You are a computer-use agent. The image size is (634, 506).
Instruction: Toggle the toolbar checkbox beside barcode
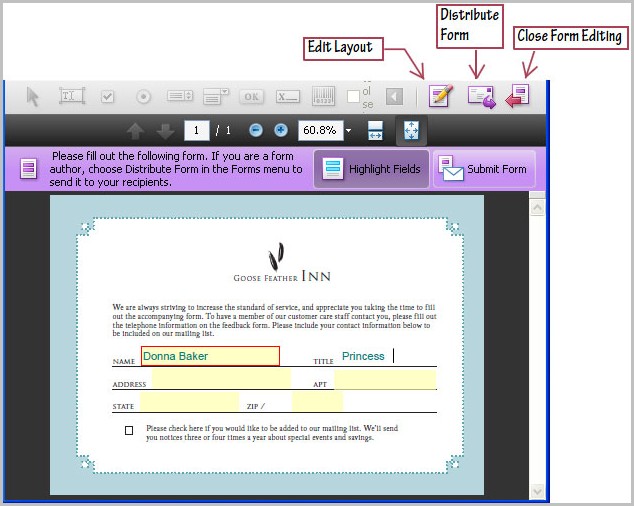[353, 97]
